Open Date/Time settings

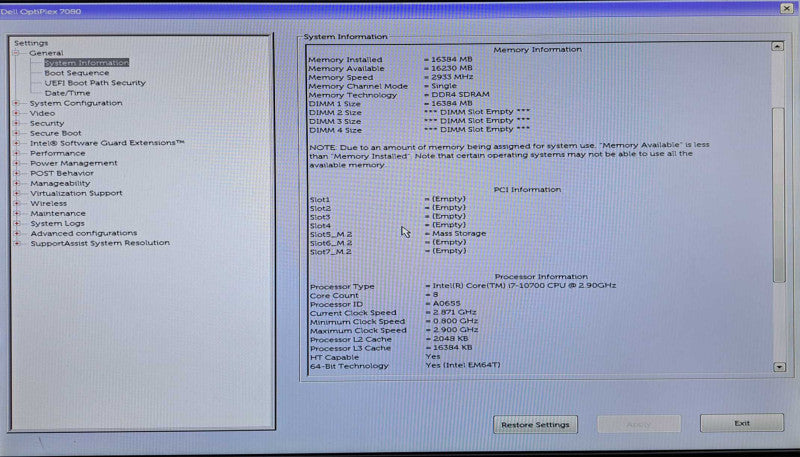point(67,93)
